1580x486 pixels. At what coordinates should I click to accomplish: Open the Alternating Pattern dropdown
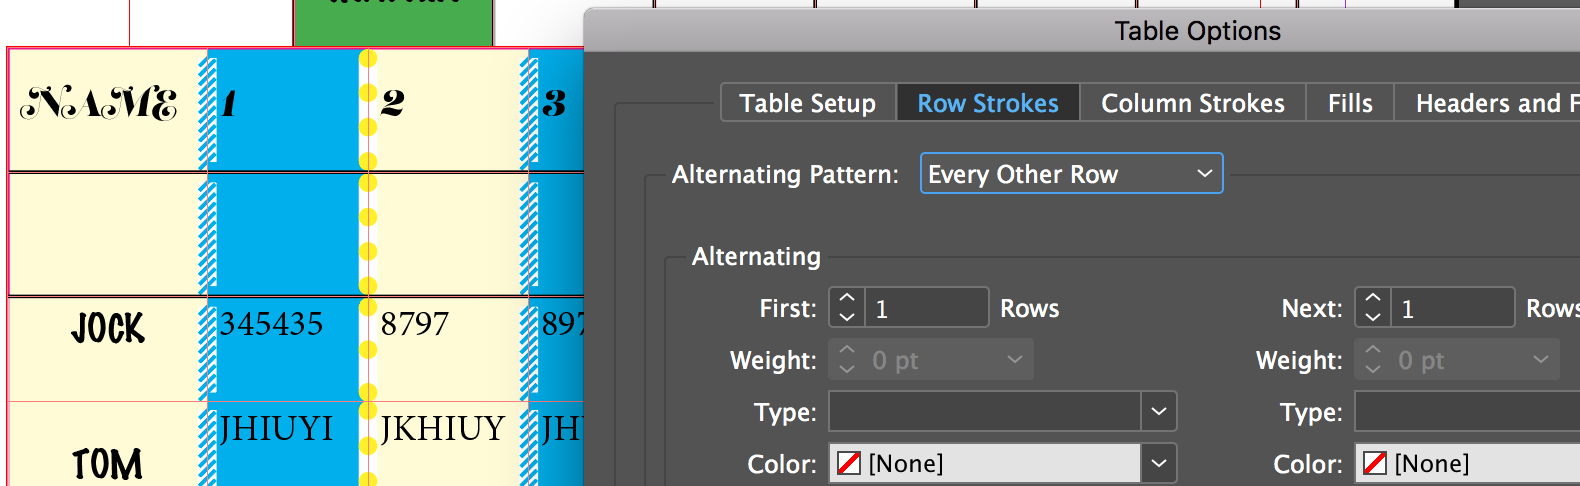click(1071, 174)
